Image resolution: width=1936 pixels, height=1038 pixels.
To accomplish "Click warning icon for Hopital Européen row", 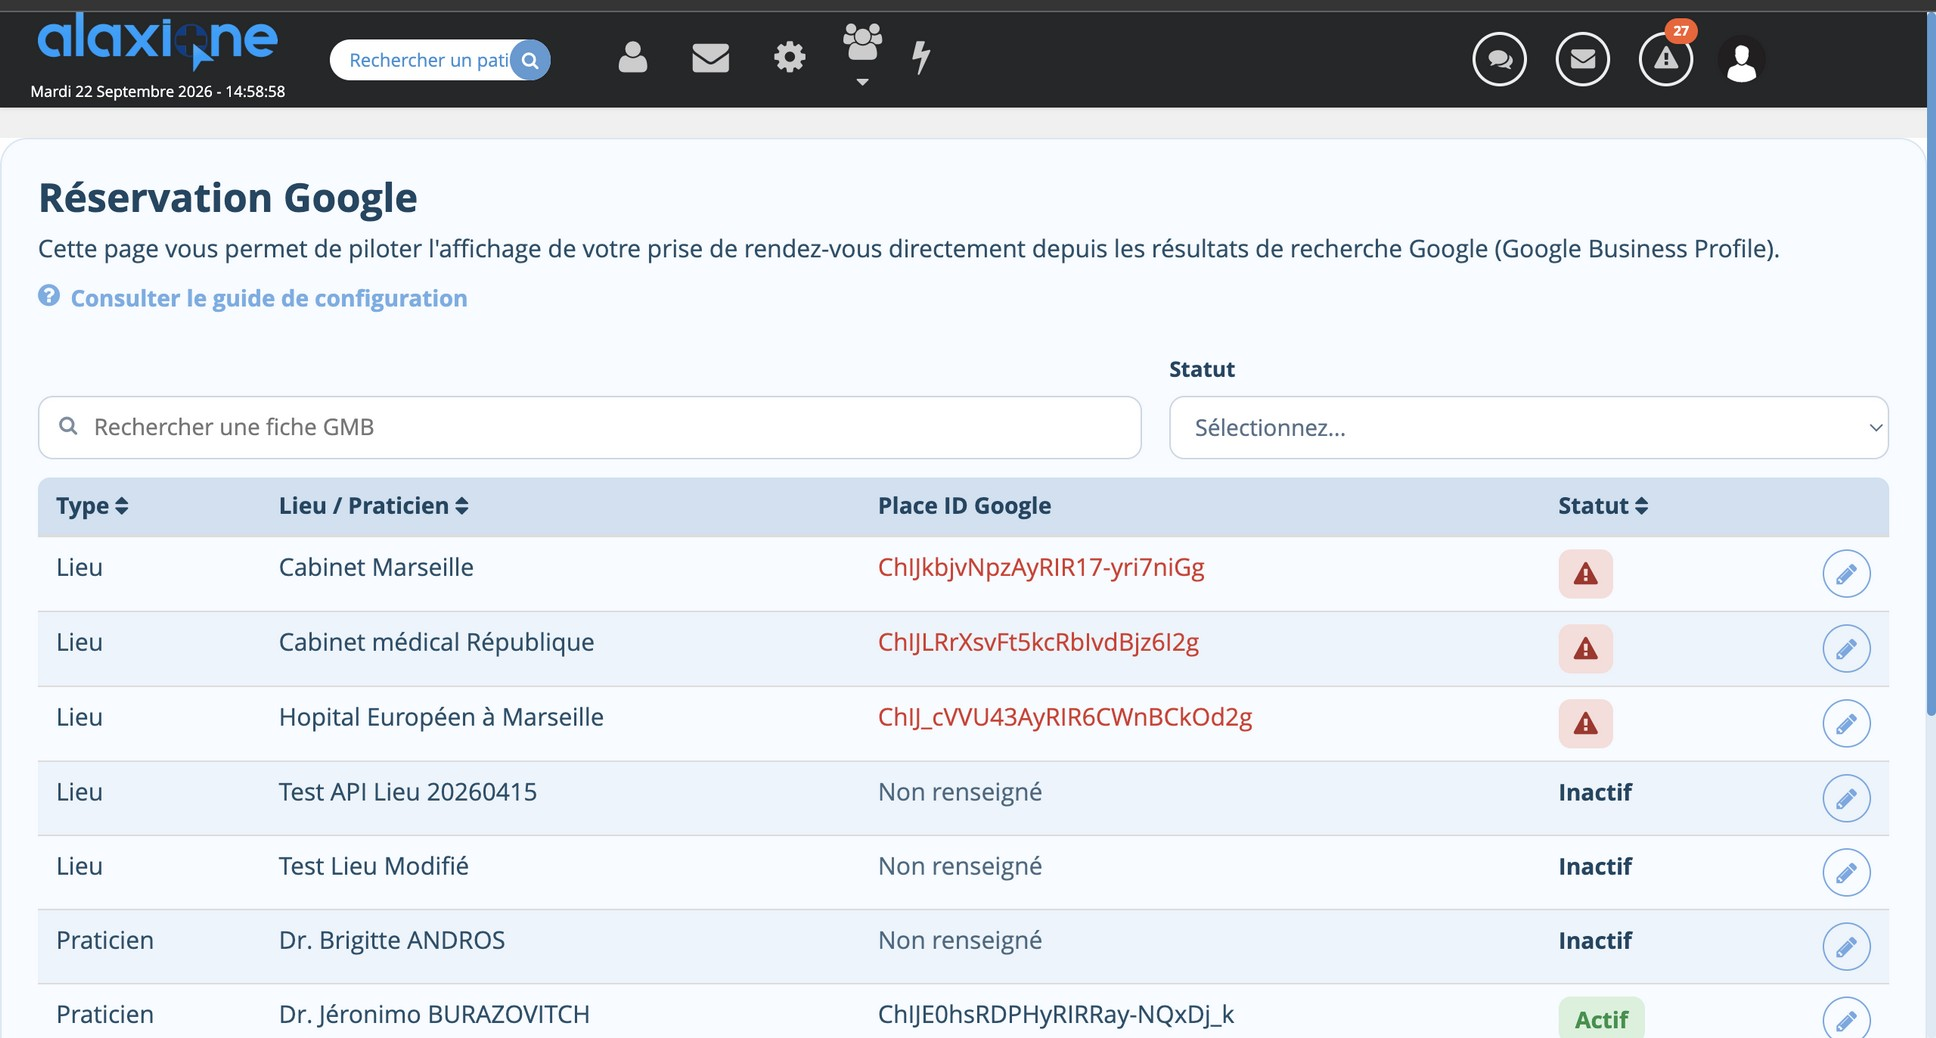I will coord(1585,723).
